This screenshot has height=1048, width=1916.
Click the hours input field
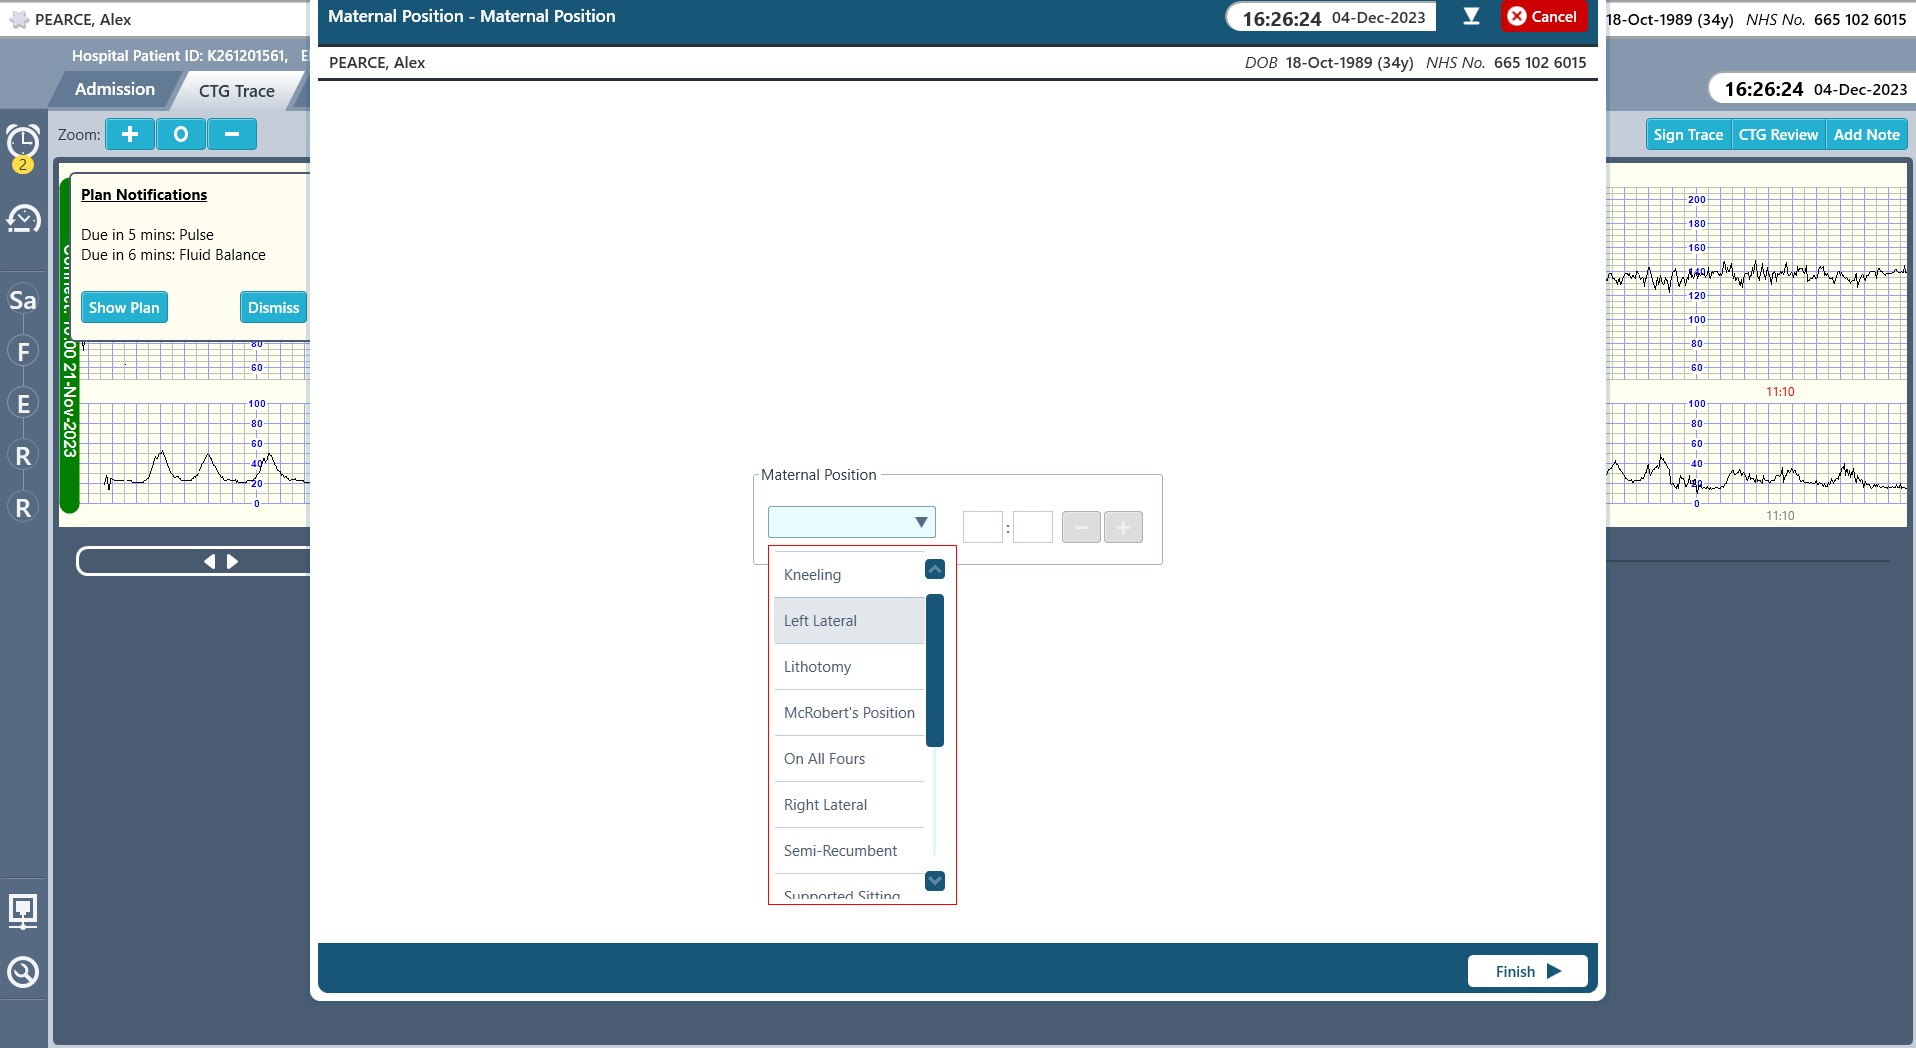pyautogui.click(x=983, y=527)
